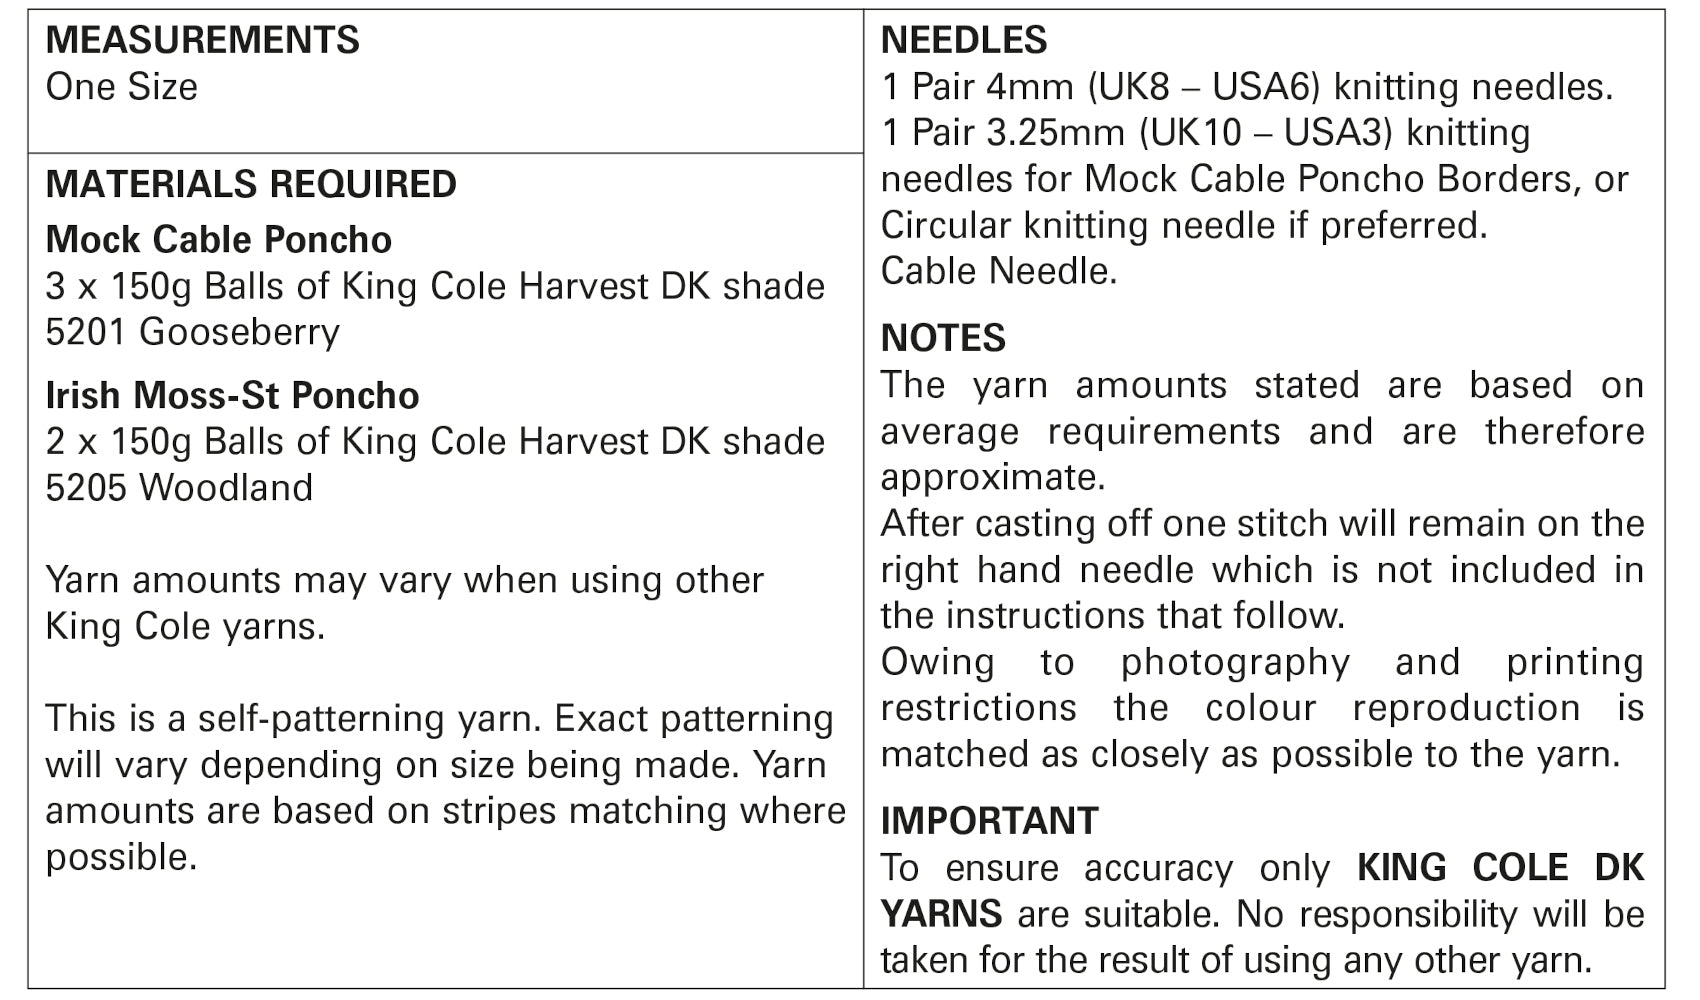Click the casting off note paragraph
Image resolution: width=1700 pixels, height=1000 pixels.
click(1262, 569)
